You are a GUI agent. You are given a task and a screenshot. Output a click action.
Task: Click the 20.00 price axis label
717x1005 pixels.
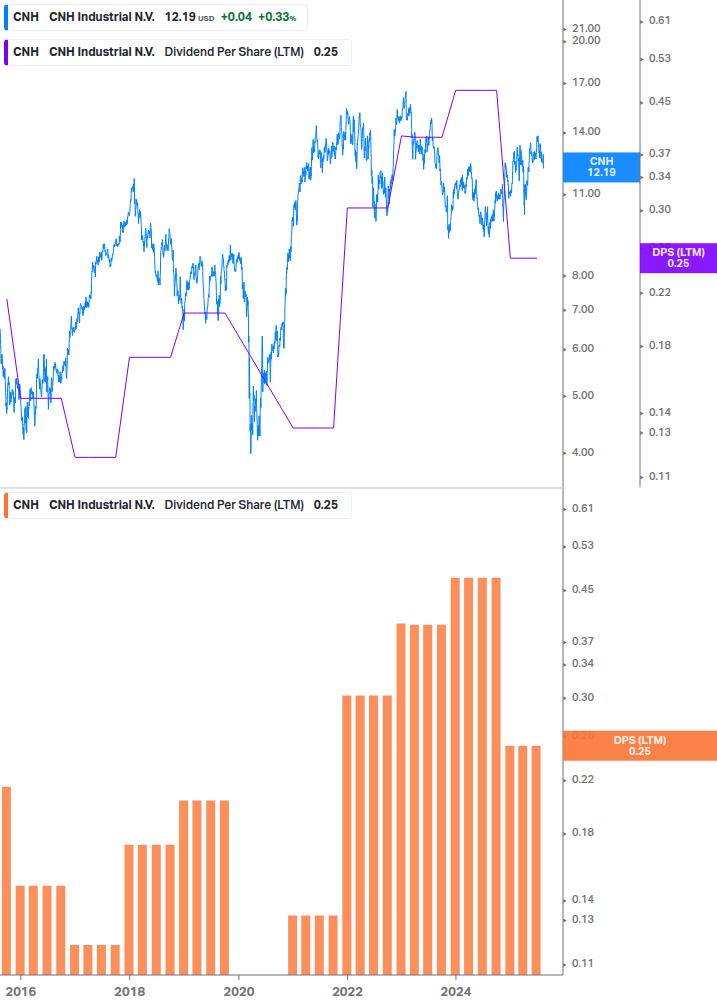point(586,40)
